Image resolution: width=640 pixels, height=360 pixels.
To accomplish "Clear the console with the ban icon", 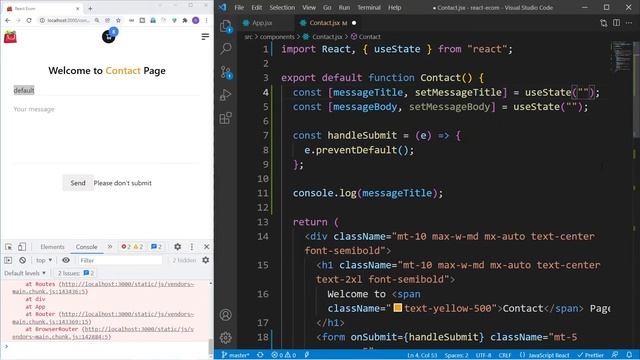I will [22, 260].
